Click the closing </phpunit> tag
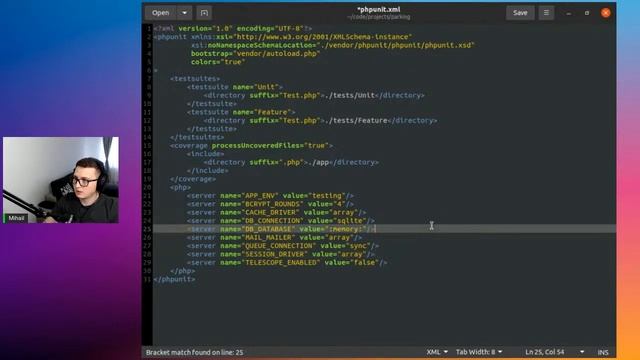The width and height of the screenshot is (640, 360). (174, 280)
